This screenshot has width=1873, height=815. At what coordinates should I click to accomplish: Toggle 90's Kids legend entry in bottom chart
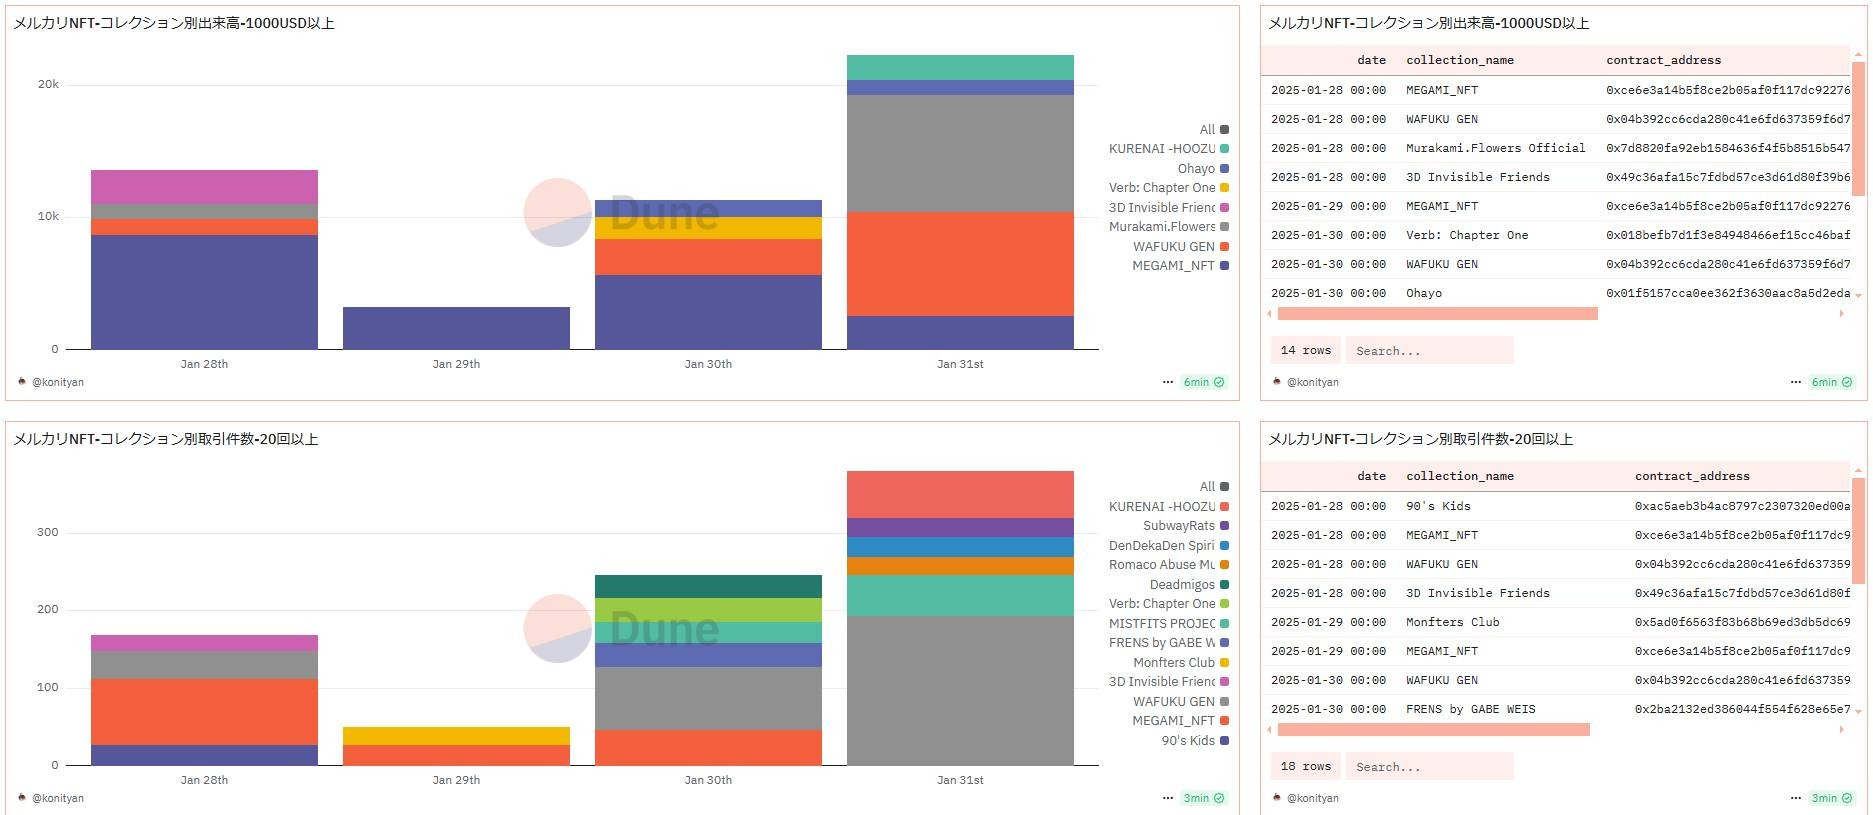[1195, 741]
